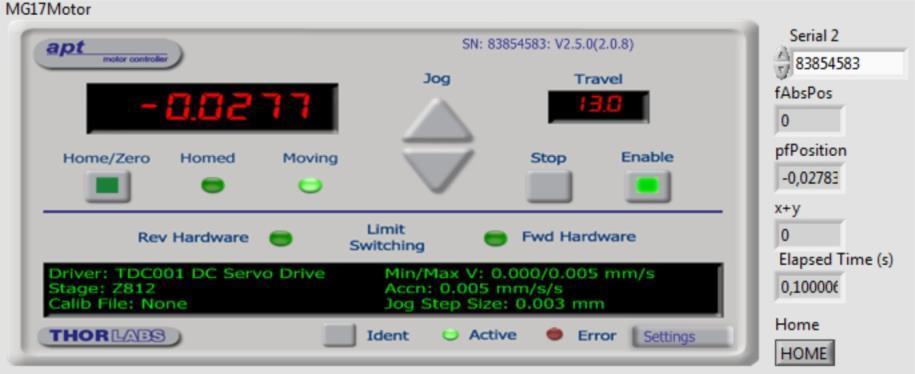Click 'Calib File: None' text
Image resolution: width=915 pixels, height=374 pixels.
pos(118,304)
